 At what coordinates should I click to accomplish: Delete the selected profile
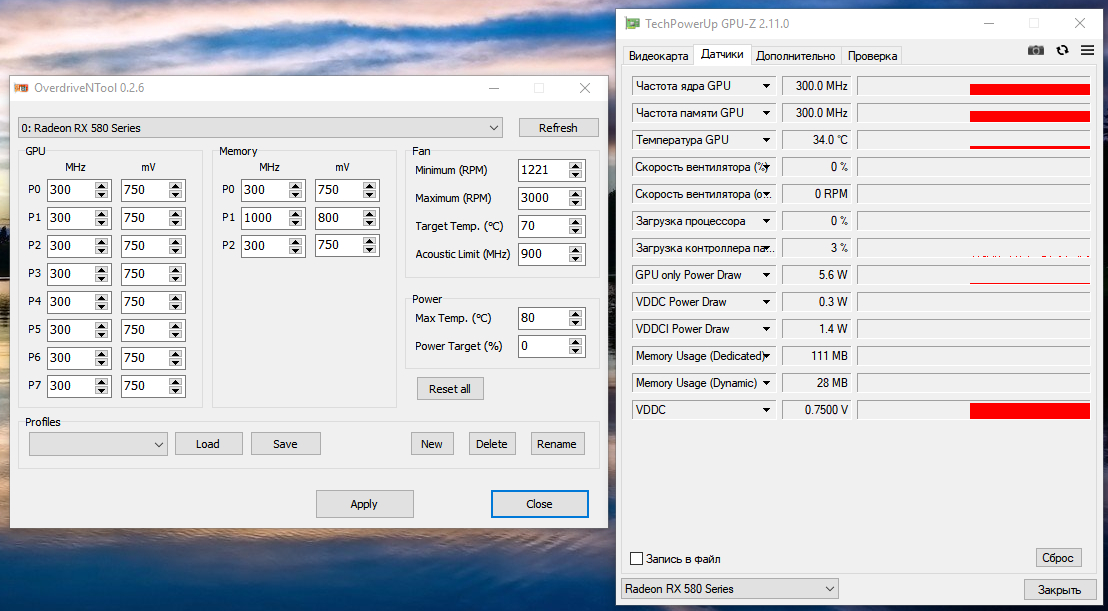[492, 444]
